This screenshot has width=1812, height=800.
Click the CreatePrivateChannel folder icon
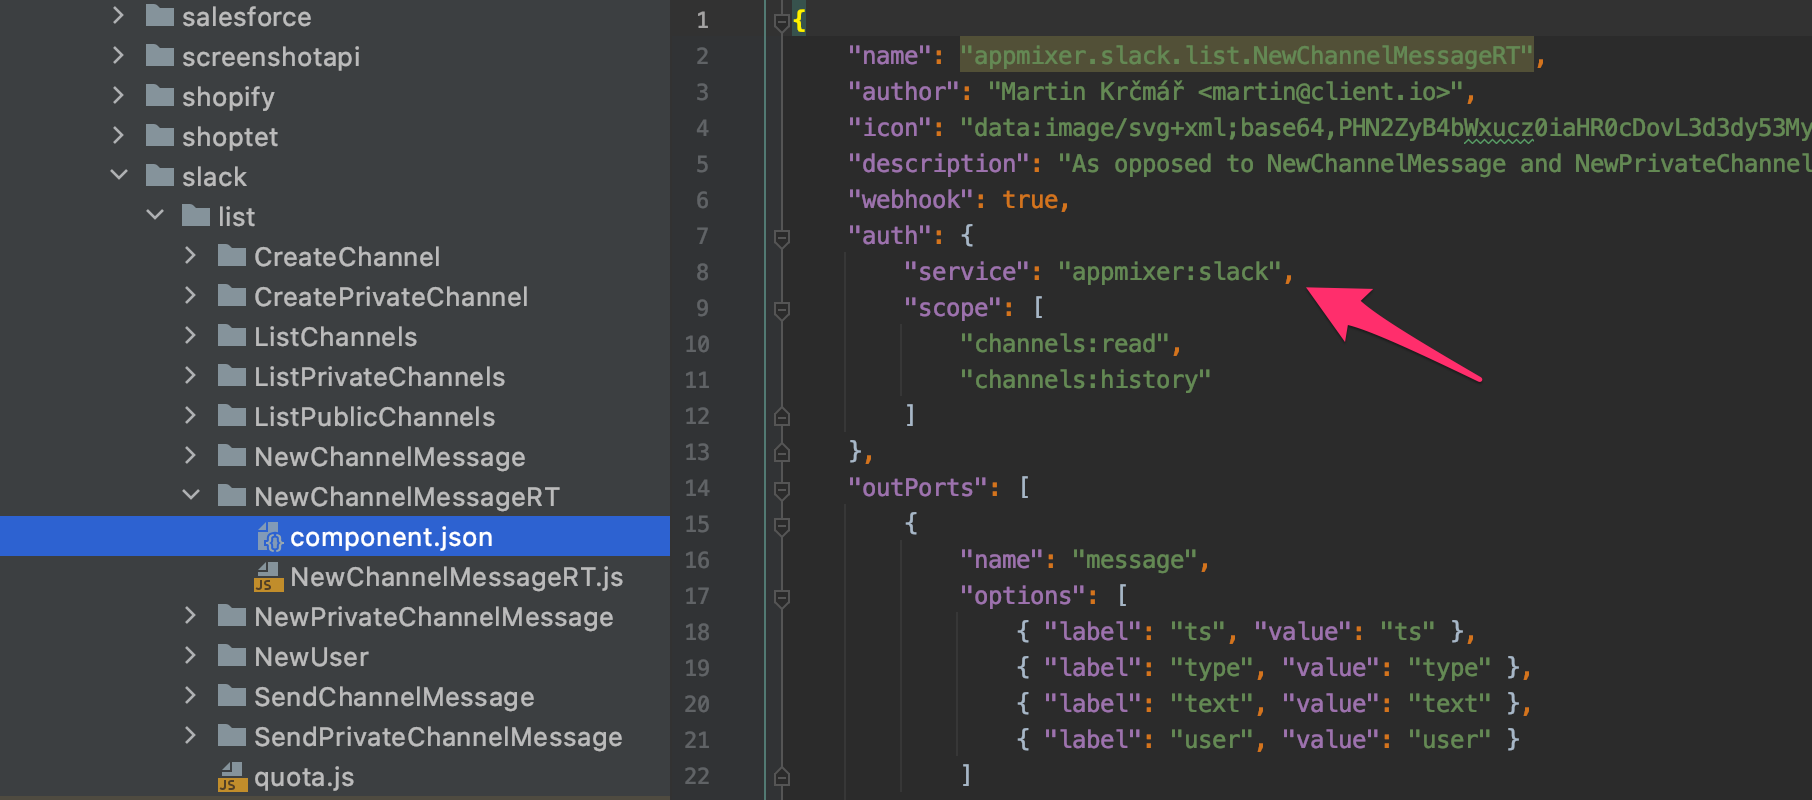(x=232, y=296)
